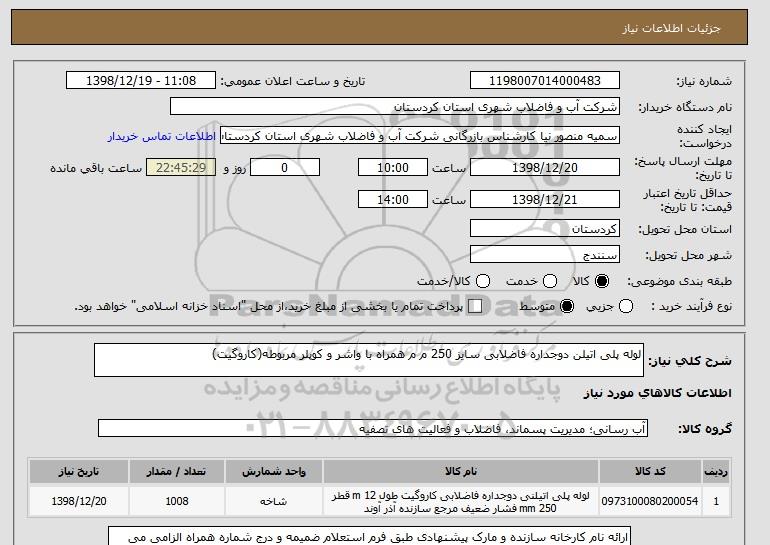The image size is (770, 545).
Task: Click the واحد شمارش column header
Action: [274, 471]
